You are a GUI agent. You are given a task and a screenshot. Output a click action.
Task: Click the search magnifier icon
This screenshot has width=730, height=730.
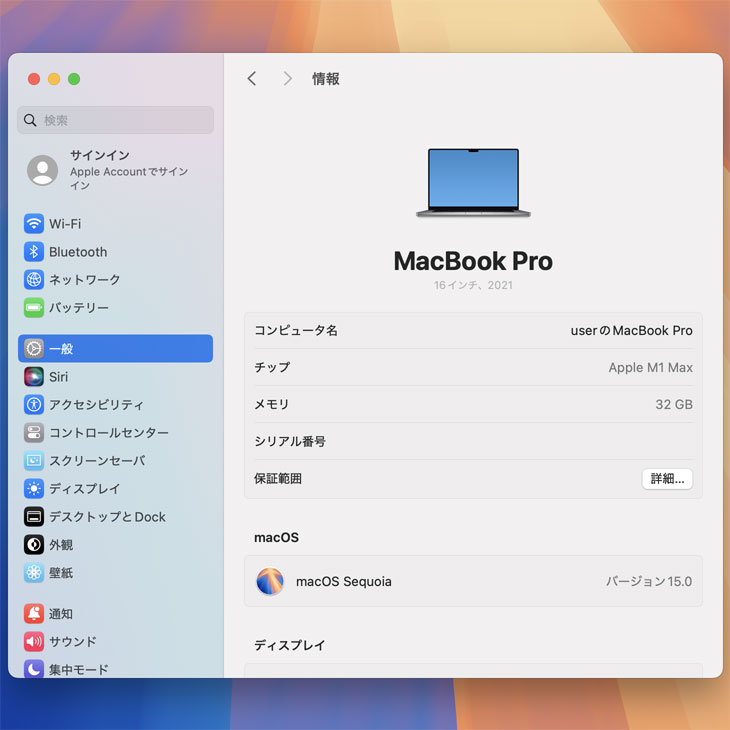[x=30, y=120]
